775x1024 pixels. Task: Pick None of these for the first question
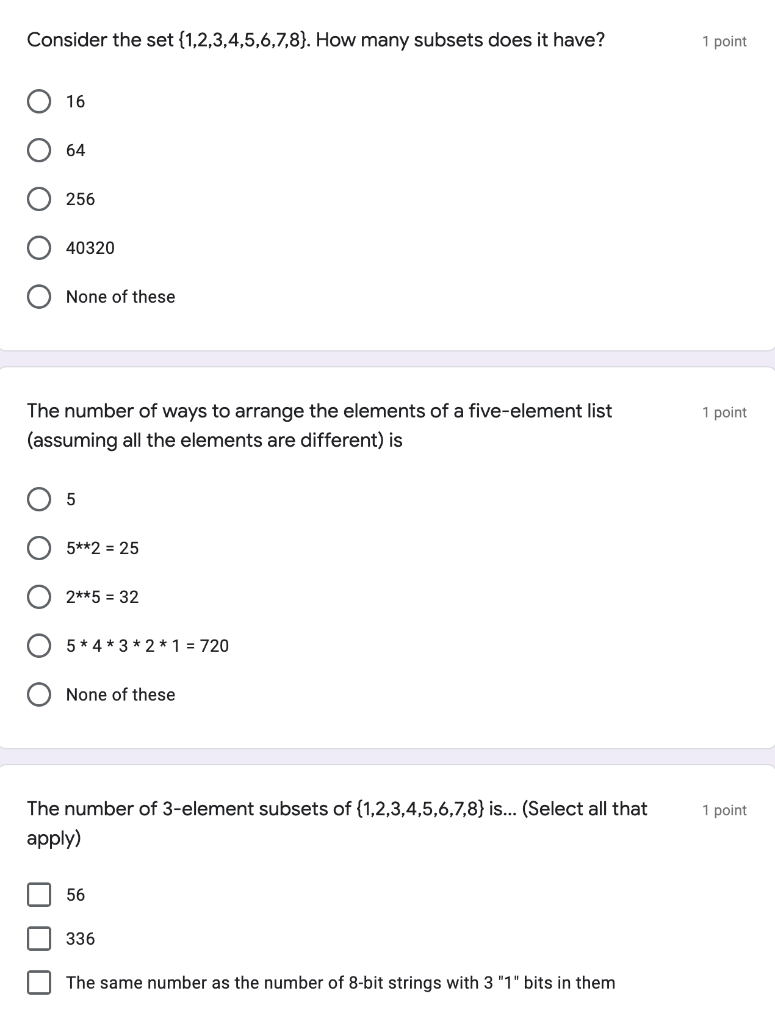coord(39,296)
